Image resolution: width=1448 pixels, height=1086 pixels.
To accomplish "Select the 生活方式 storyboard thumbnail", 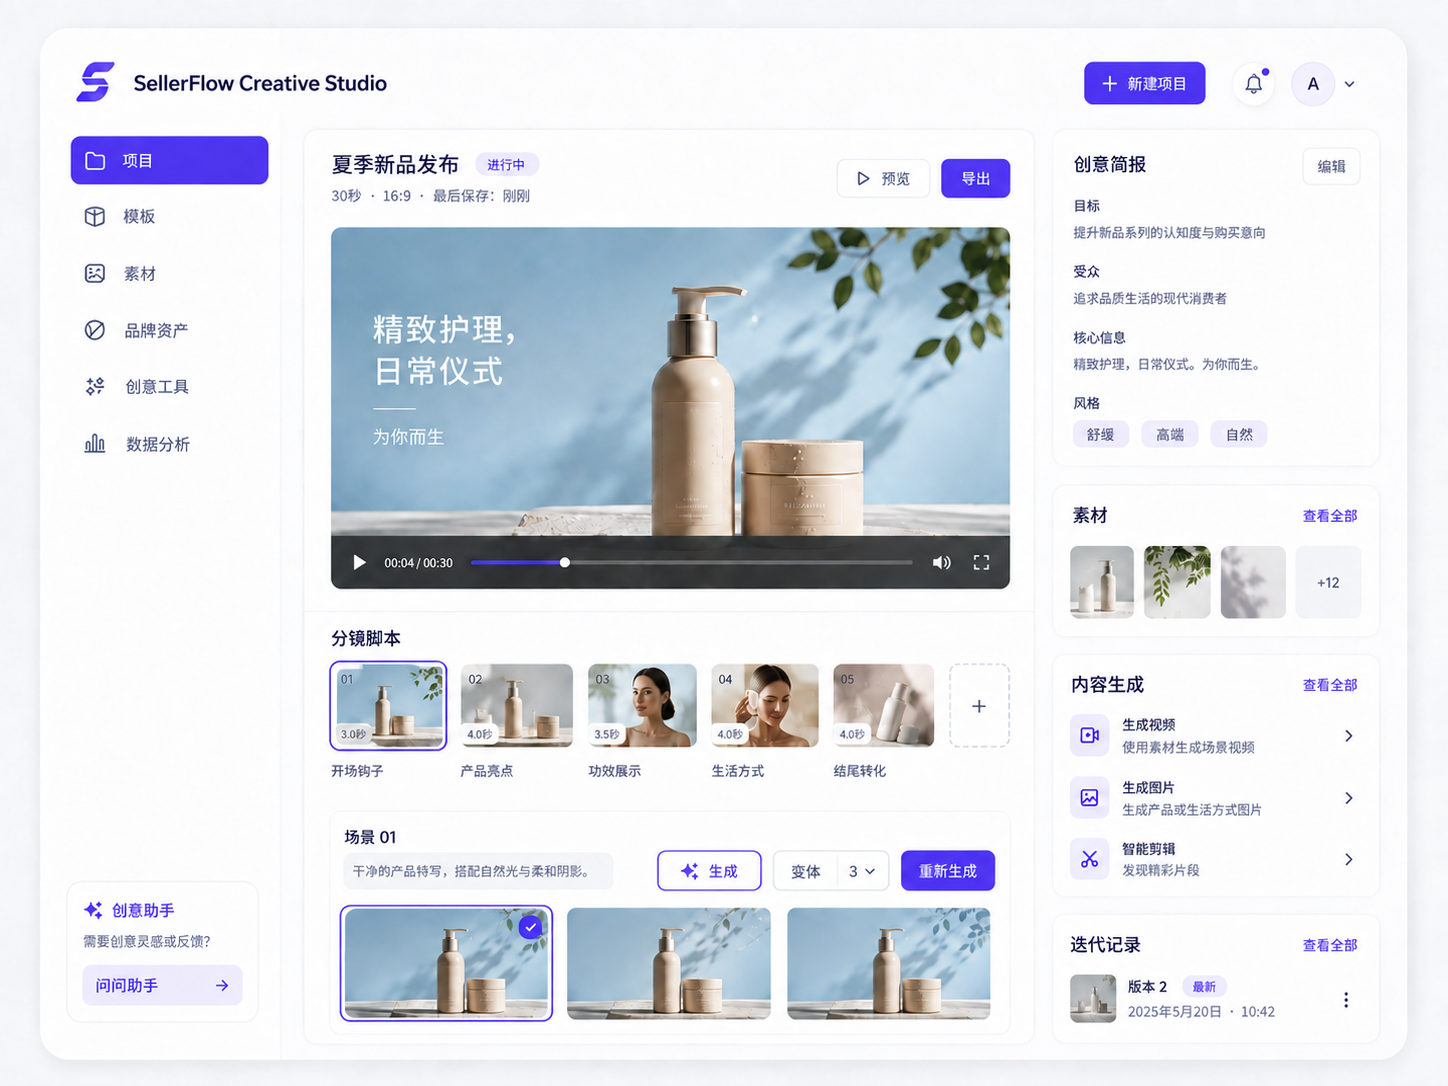I will pos(765,705).
